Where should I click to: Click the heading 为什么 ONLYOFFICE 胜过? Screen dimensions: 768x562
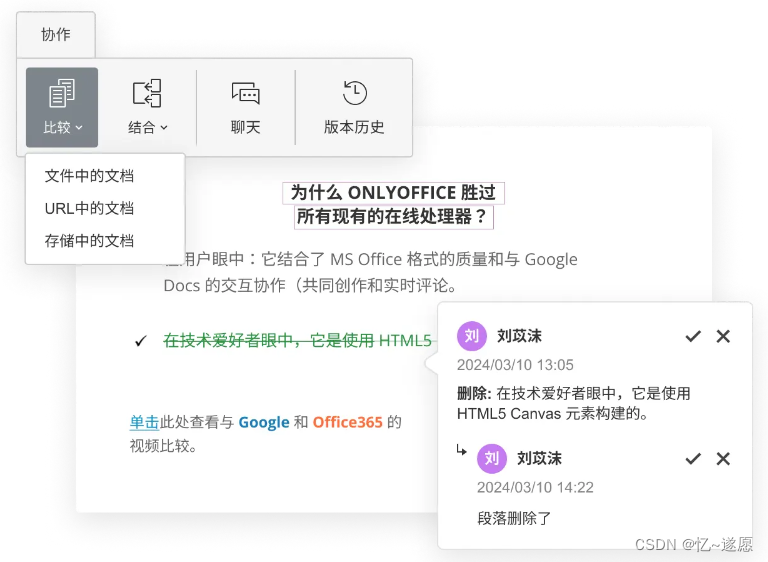(x=393, y=193)
